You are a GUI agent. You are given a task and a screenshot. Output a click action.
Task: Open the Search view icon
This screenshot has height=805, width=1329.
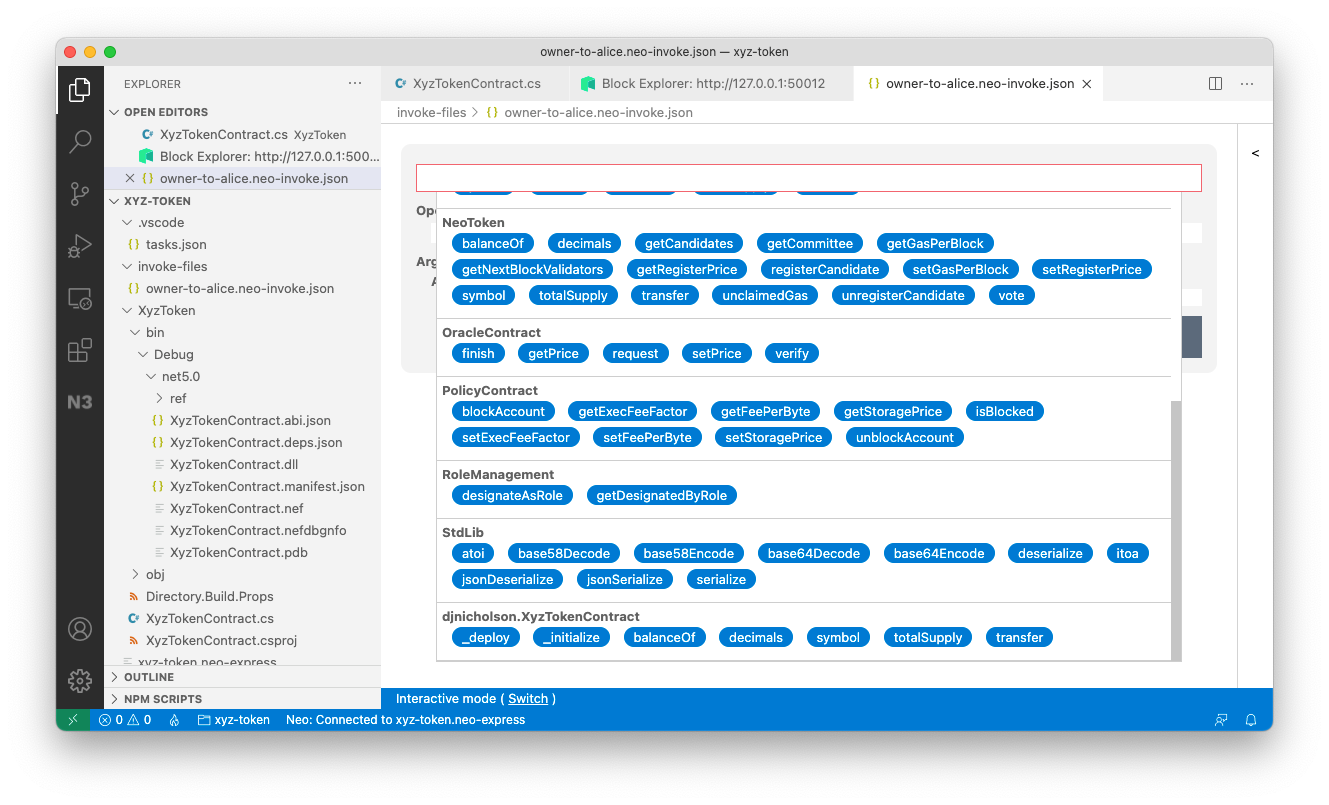(x=80, y=142)
